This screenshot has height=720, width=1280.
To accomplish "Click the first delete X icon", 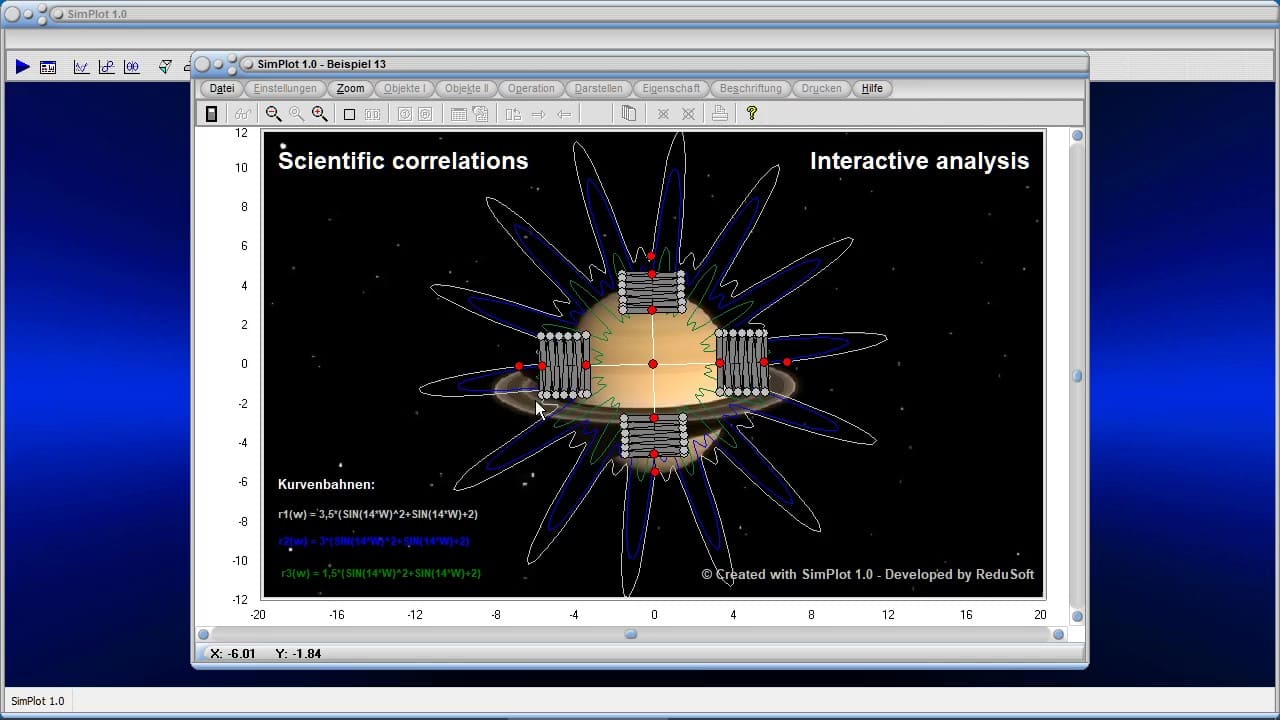I will [662, 114].
